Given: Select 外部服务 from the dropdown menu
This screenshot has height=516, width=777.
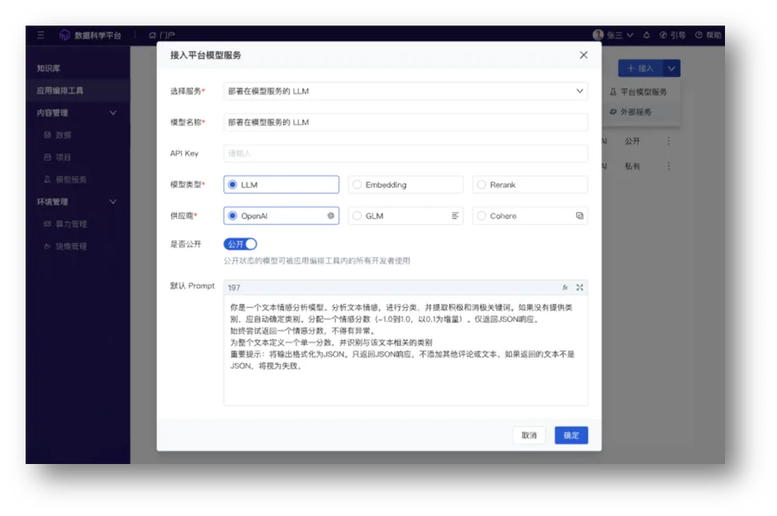Looking at the screenshot, I should 643,112.
